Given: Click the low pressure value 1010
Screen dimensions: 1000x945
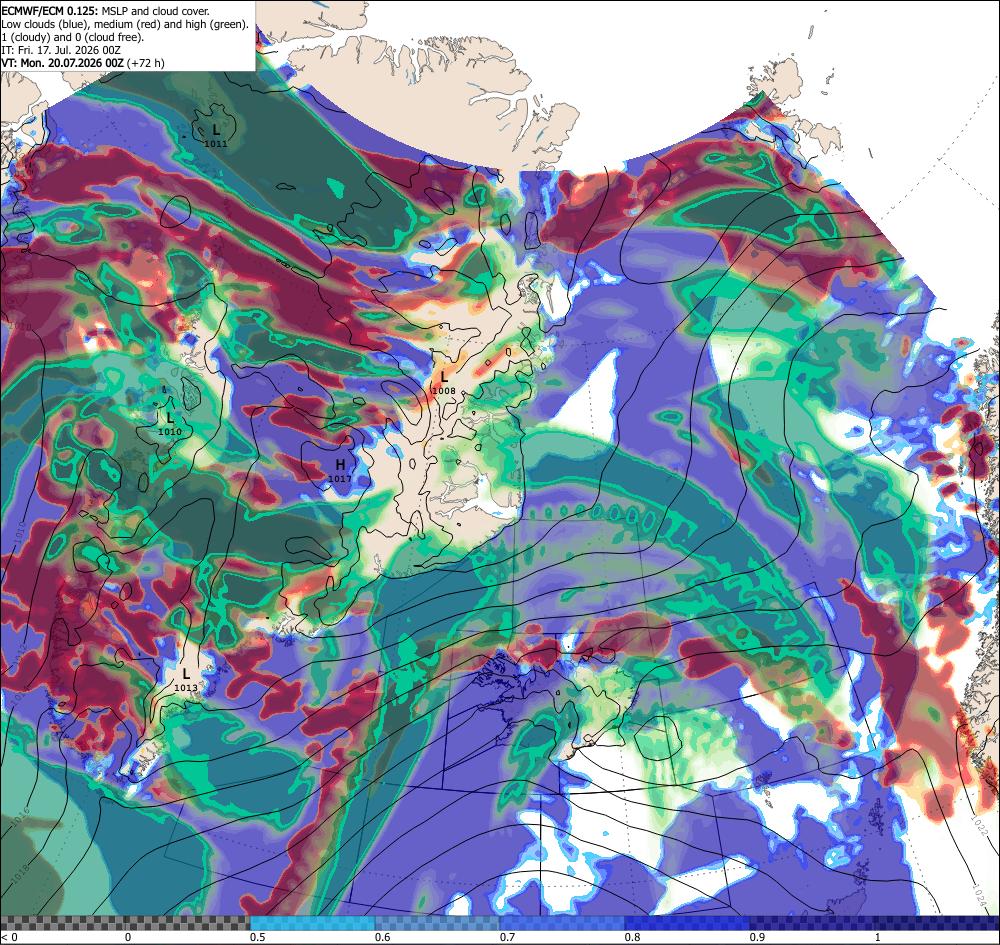Looking at the screenshot, I should (x=170, y=432).
